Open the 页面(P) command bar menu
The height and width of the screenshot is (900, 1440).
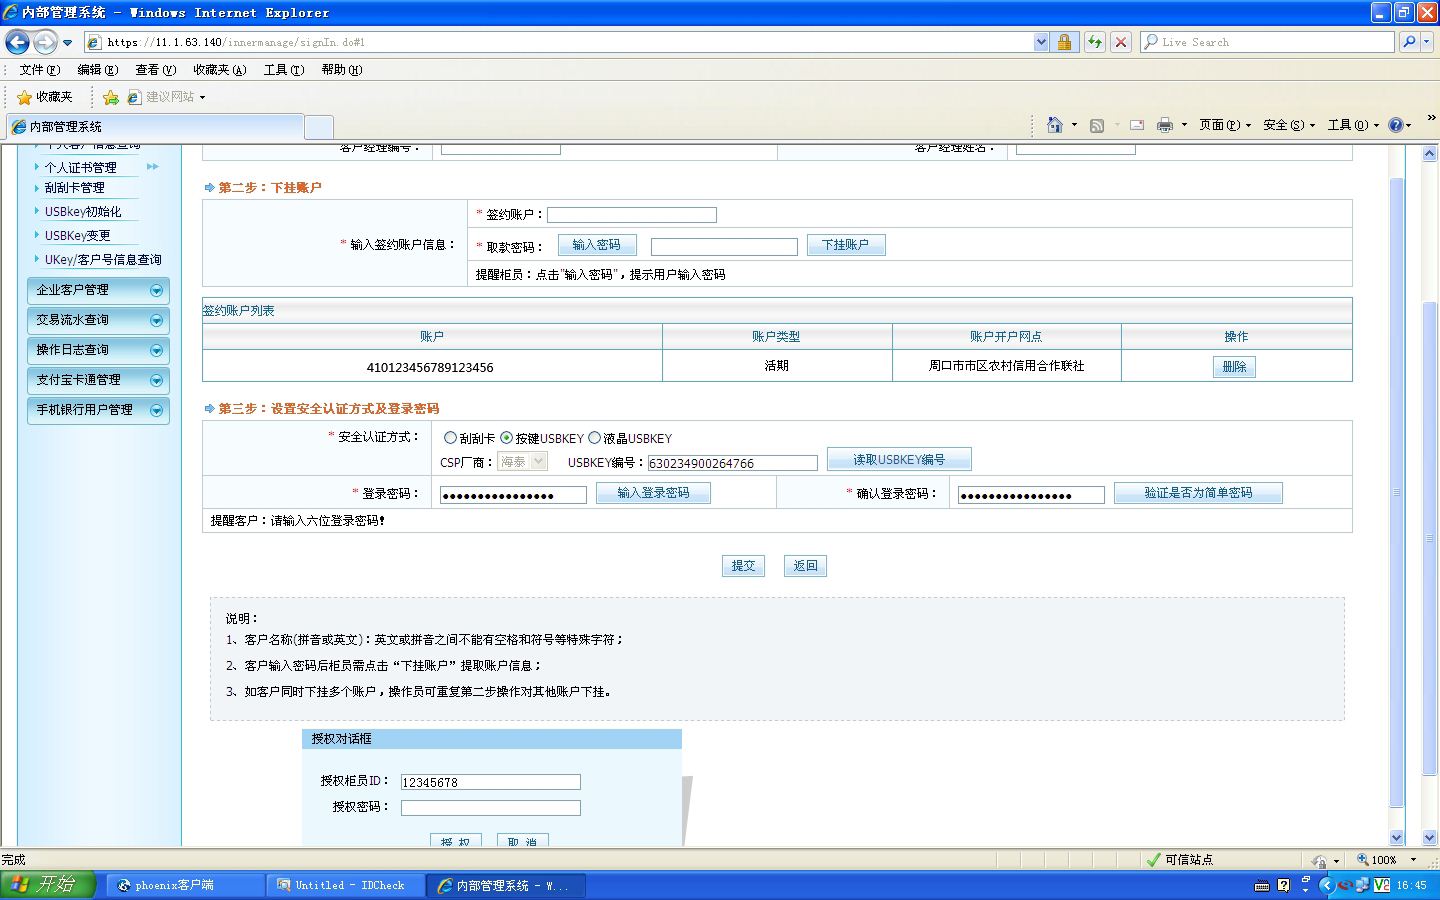[x=1225, y=125]
